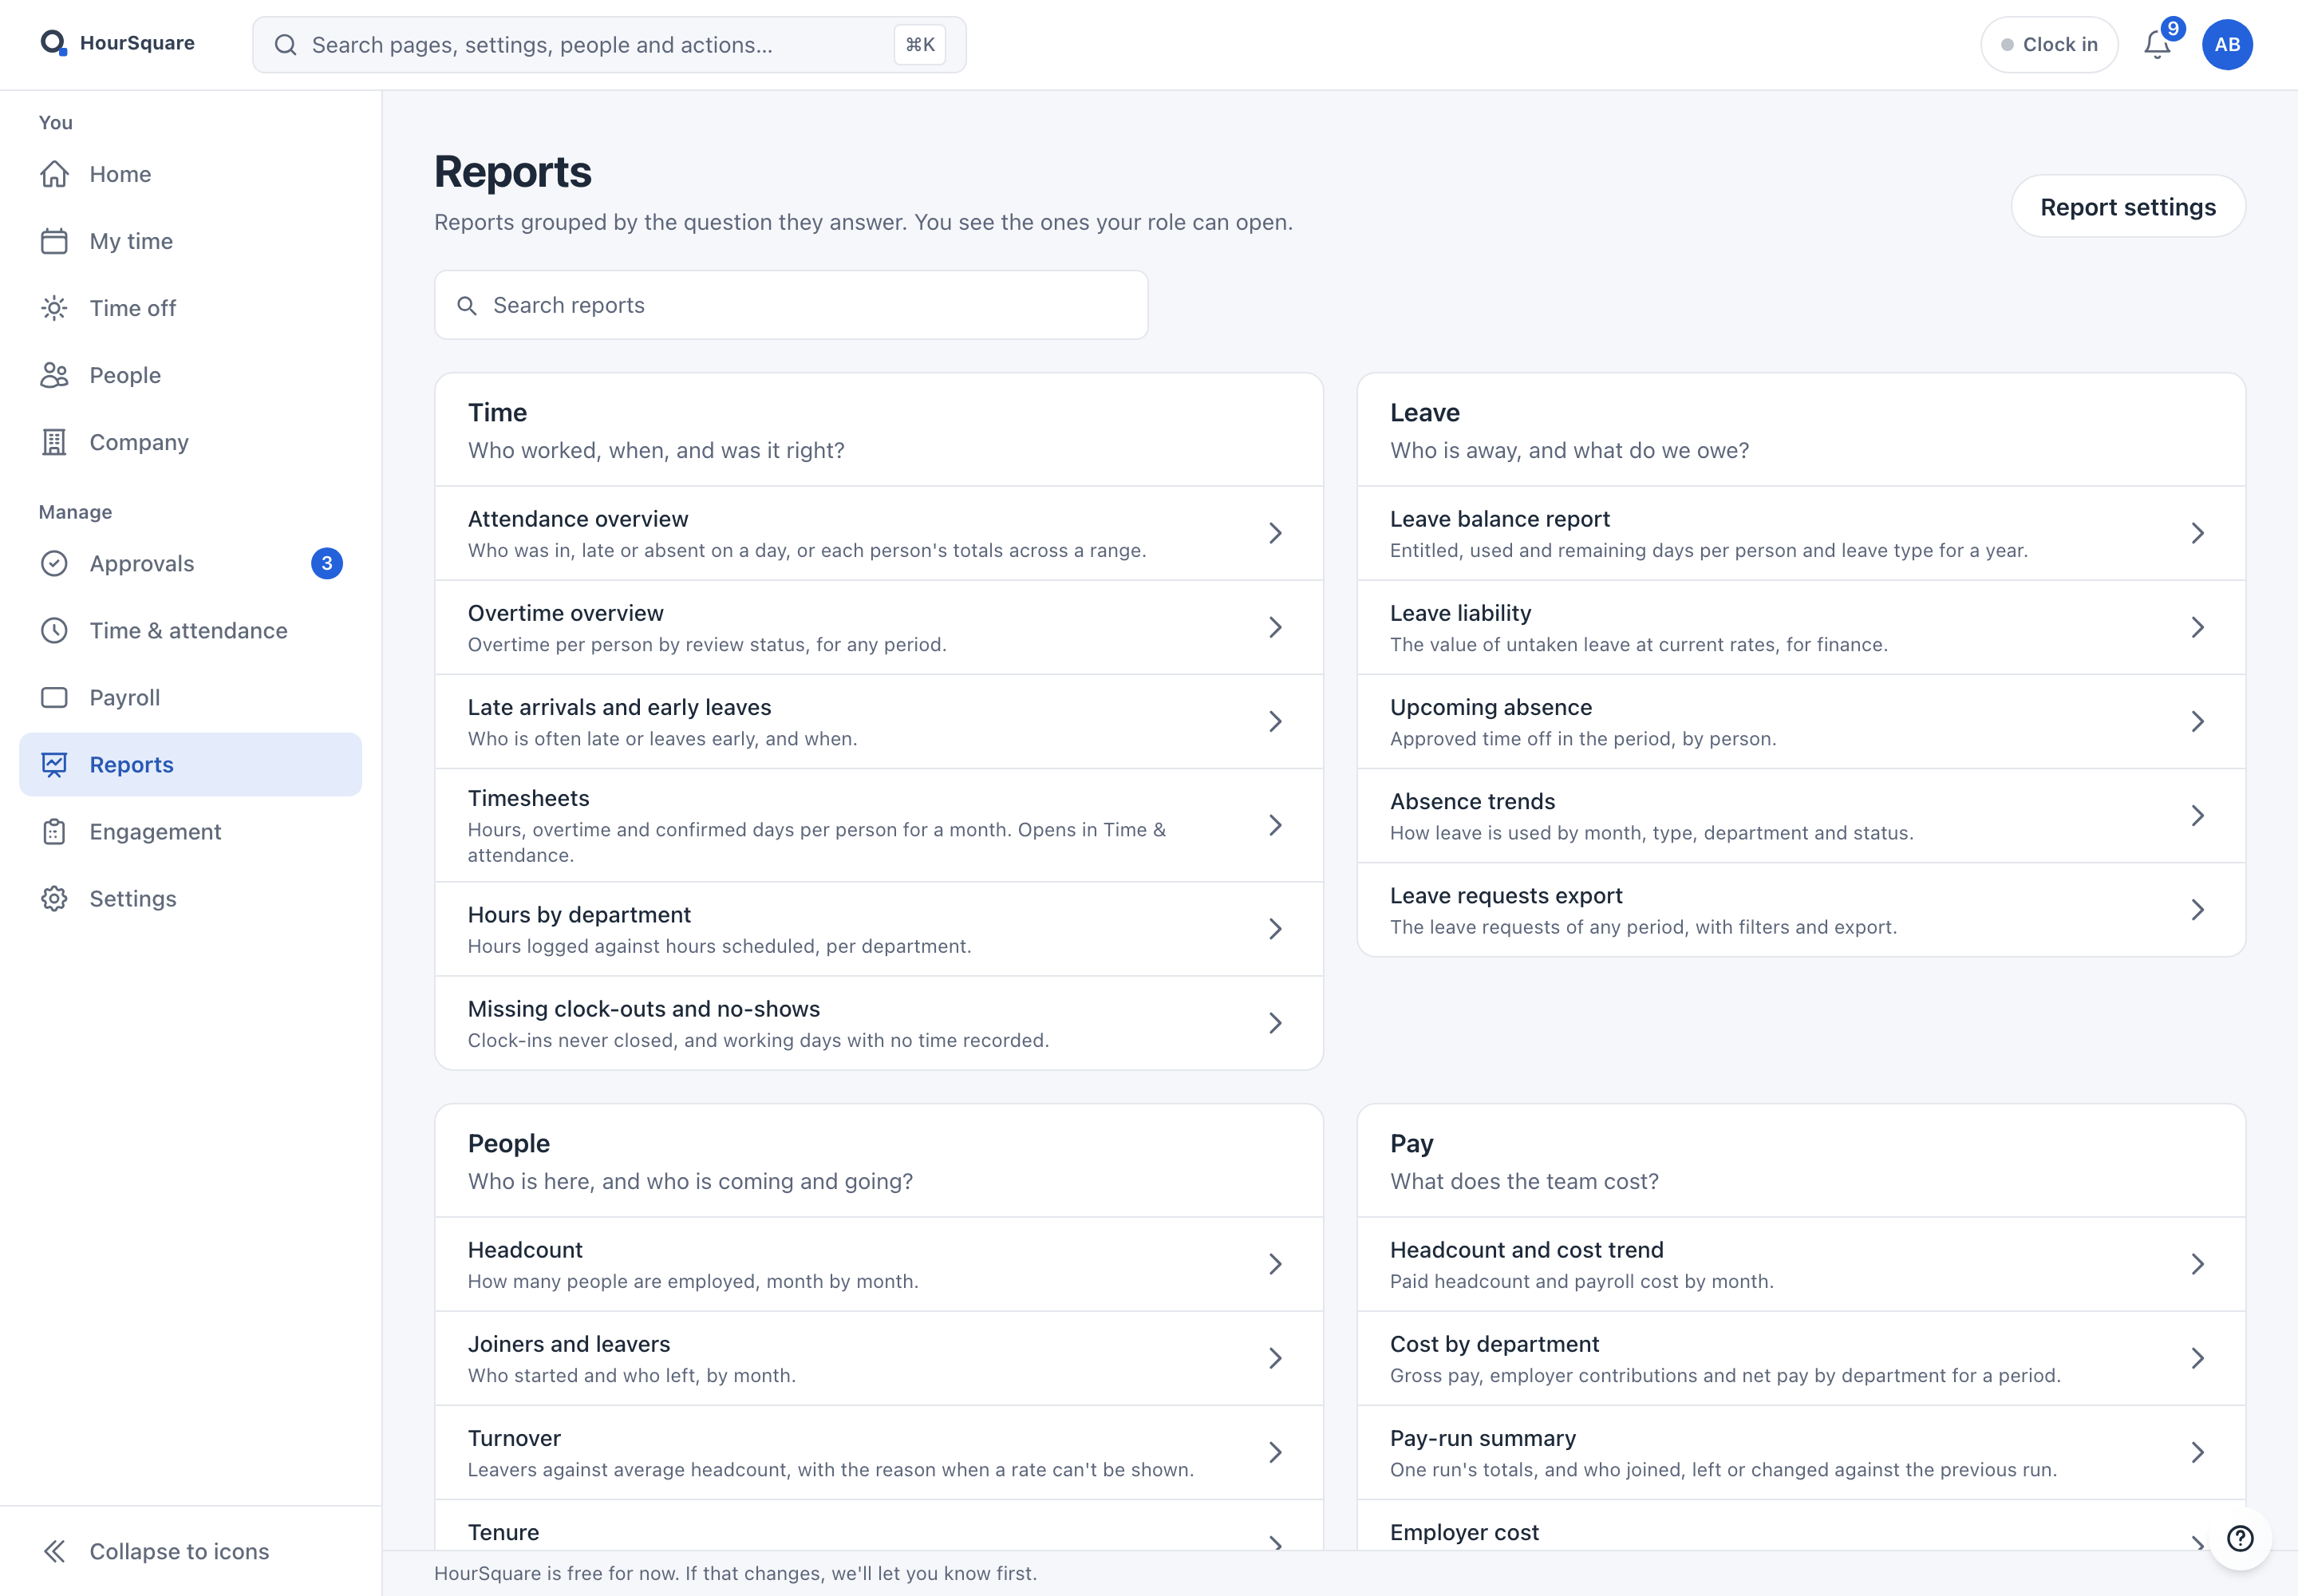Open Payroll from the Manage menu
Screen dimensions: 2298x1596
(x=191, y=698)
